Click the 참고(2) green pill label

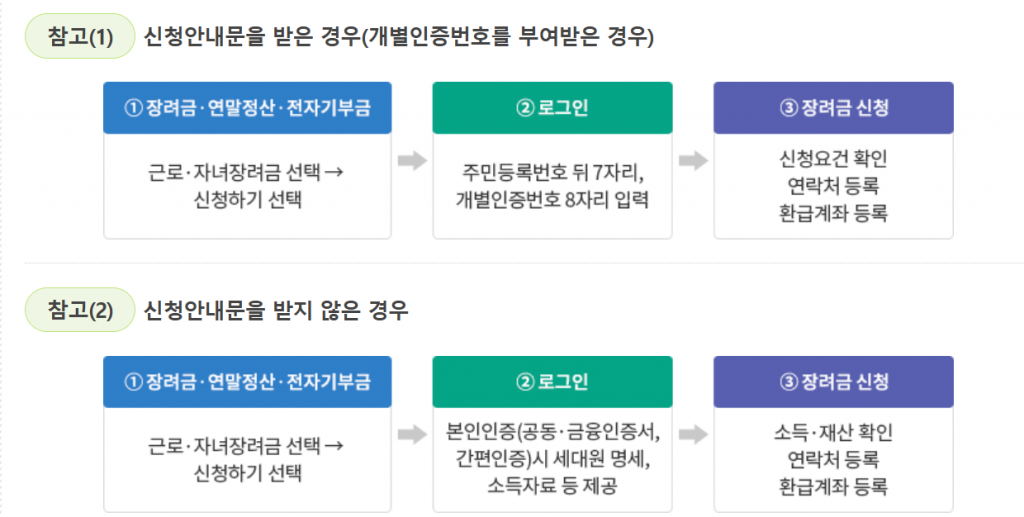click(80, 310)
